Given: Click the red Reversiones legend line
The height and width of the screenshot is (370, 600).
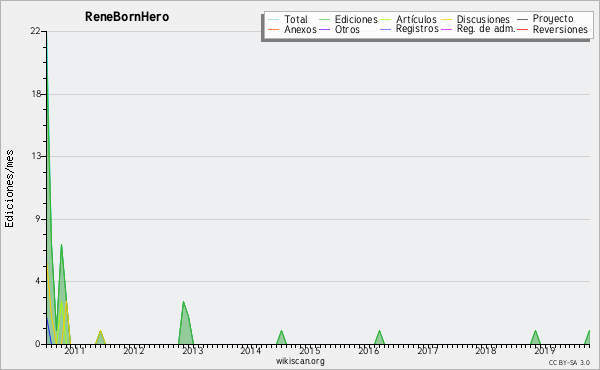Looking at the screenshot, I should [522, 29].
